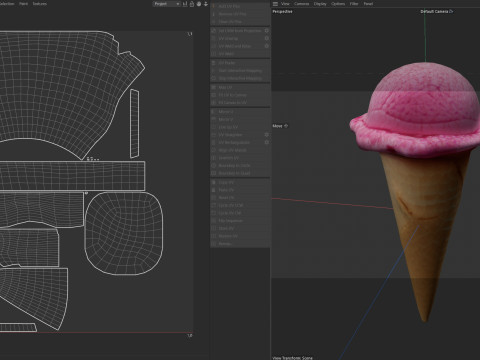The image size is (480, 360).
Task: Click the round icon right of the lock
Action: pos(199,4)
